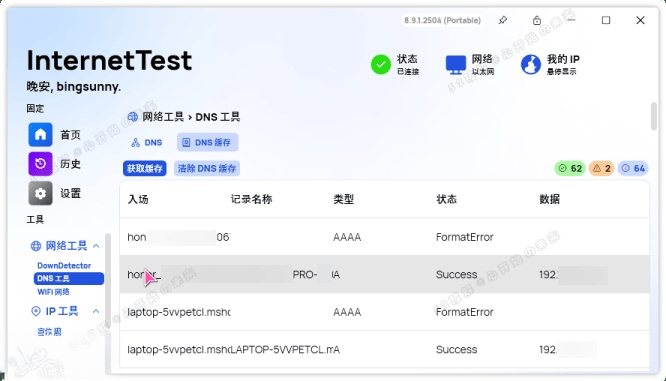Toggle the blue 64 info filter
666x381 pixels.
click(633, 169)
